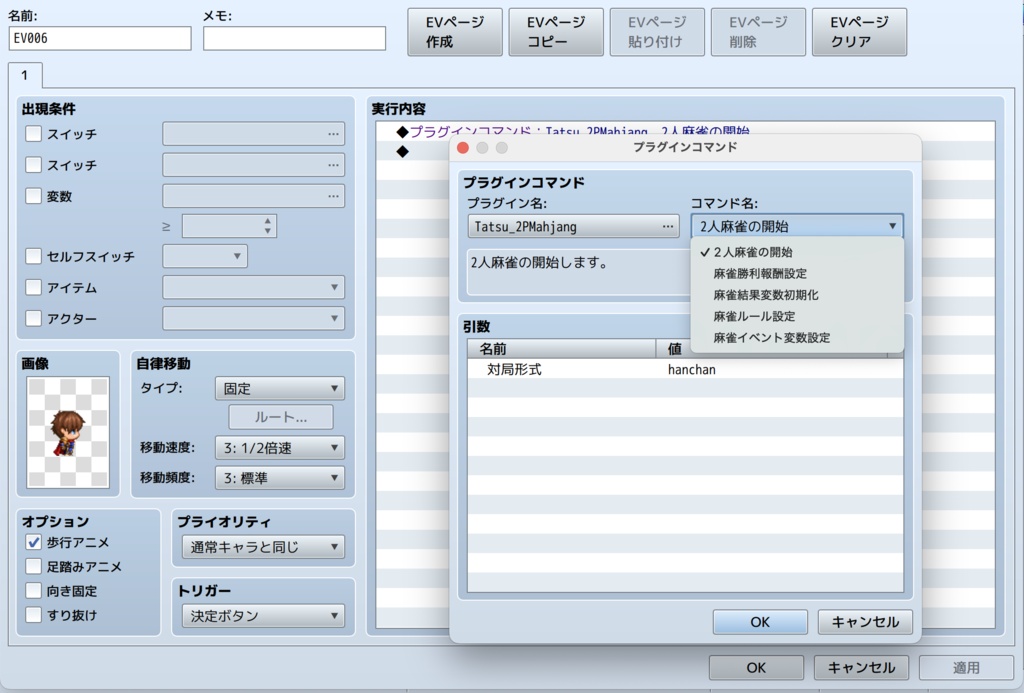
Task: Open アイテム dropdown
Action: tap(253, 287)
